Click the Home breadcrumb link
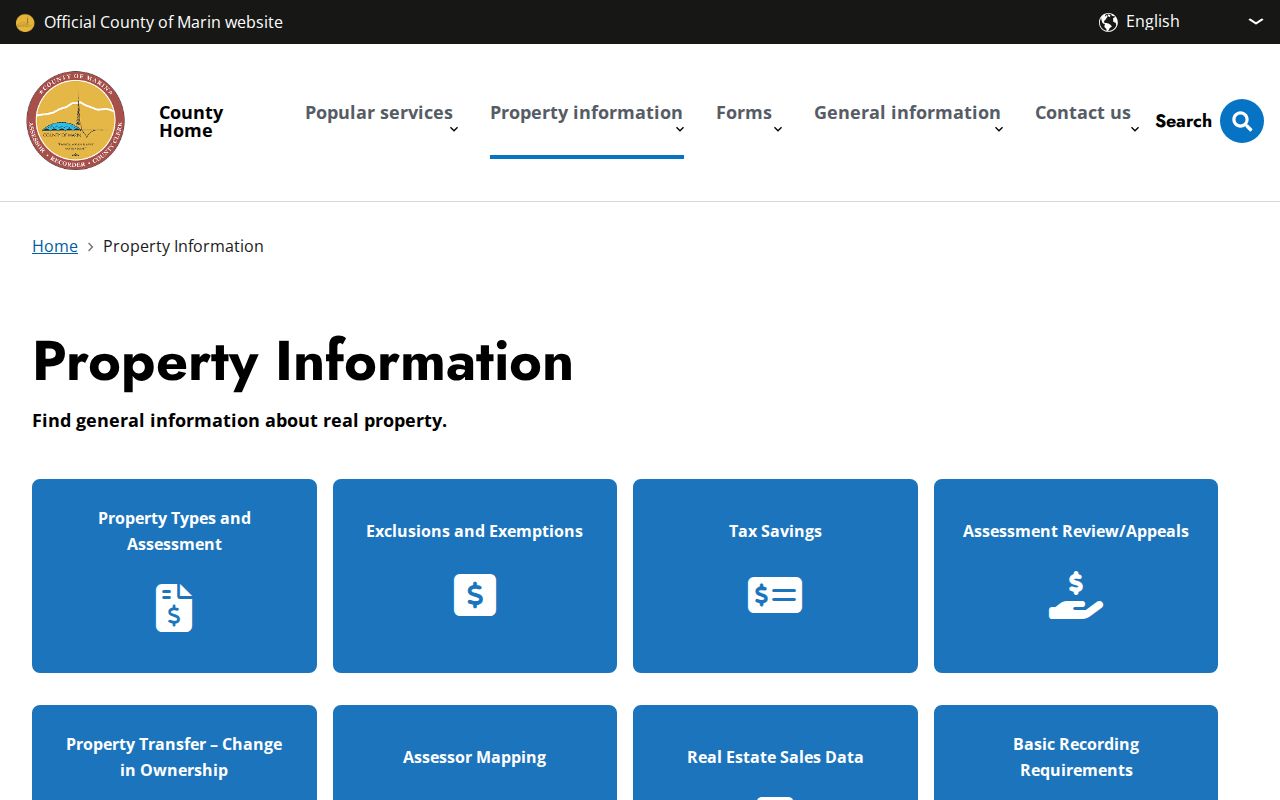This screenshot has width=1280, height=800. [x=55, y=246]
